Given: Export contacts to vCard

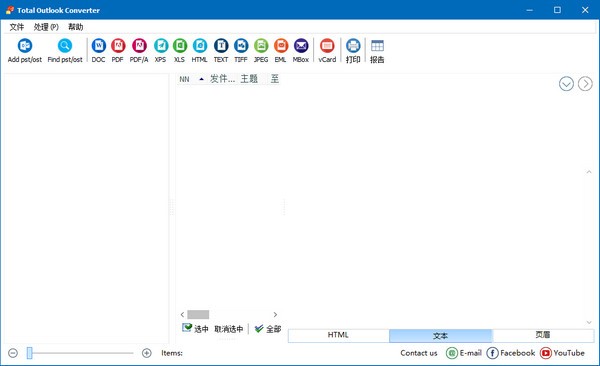Looking at the screenshot, I should click(x=327, y=50).
